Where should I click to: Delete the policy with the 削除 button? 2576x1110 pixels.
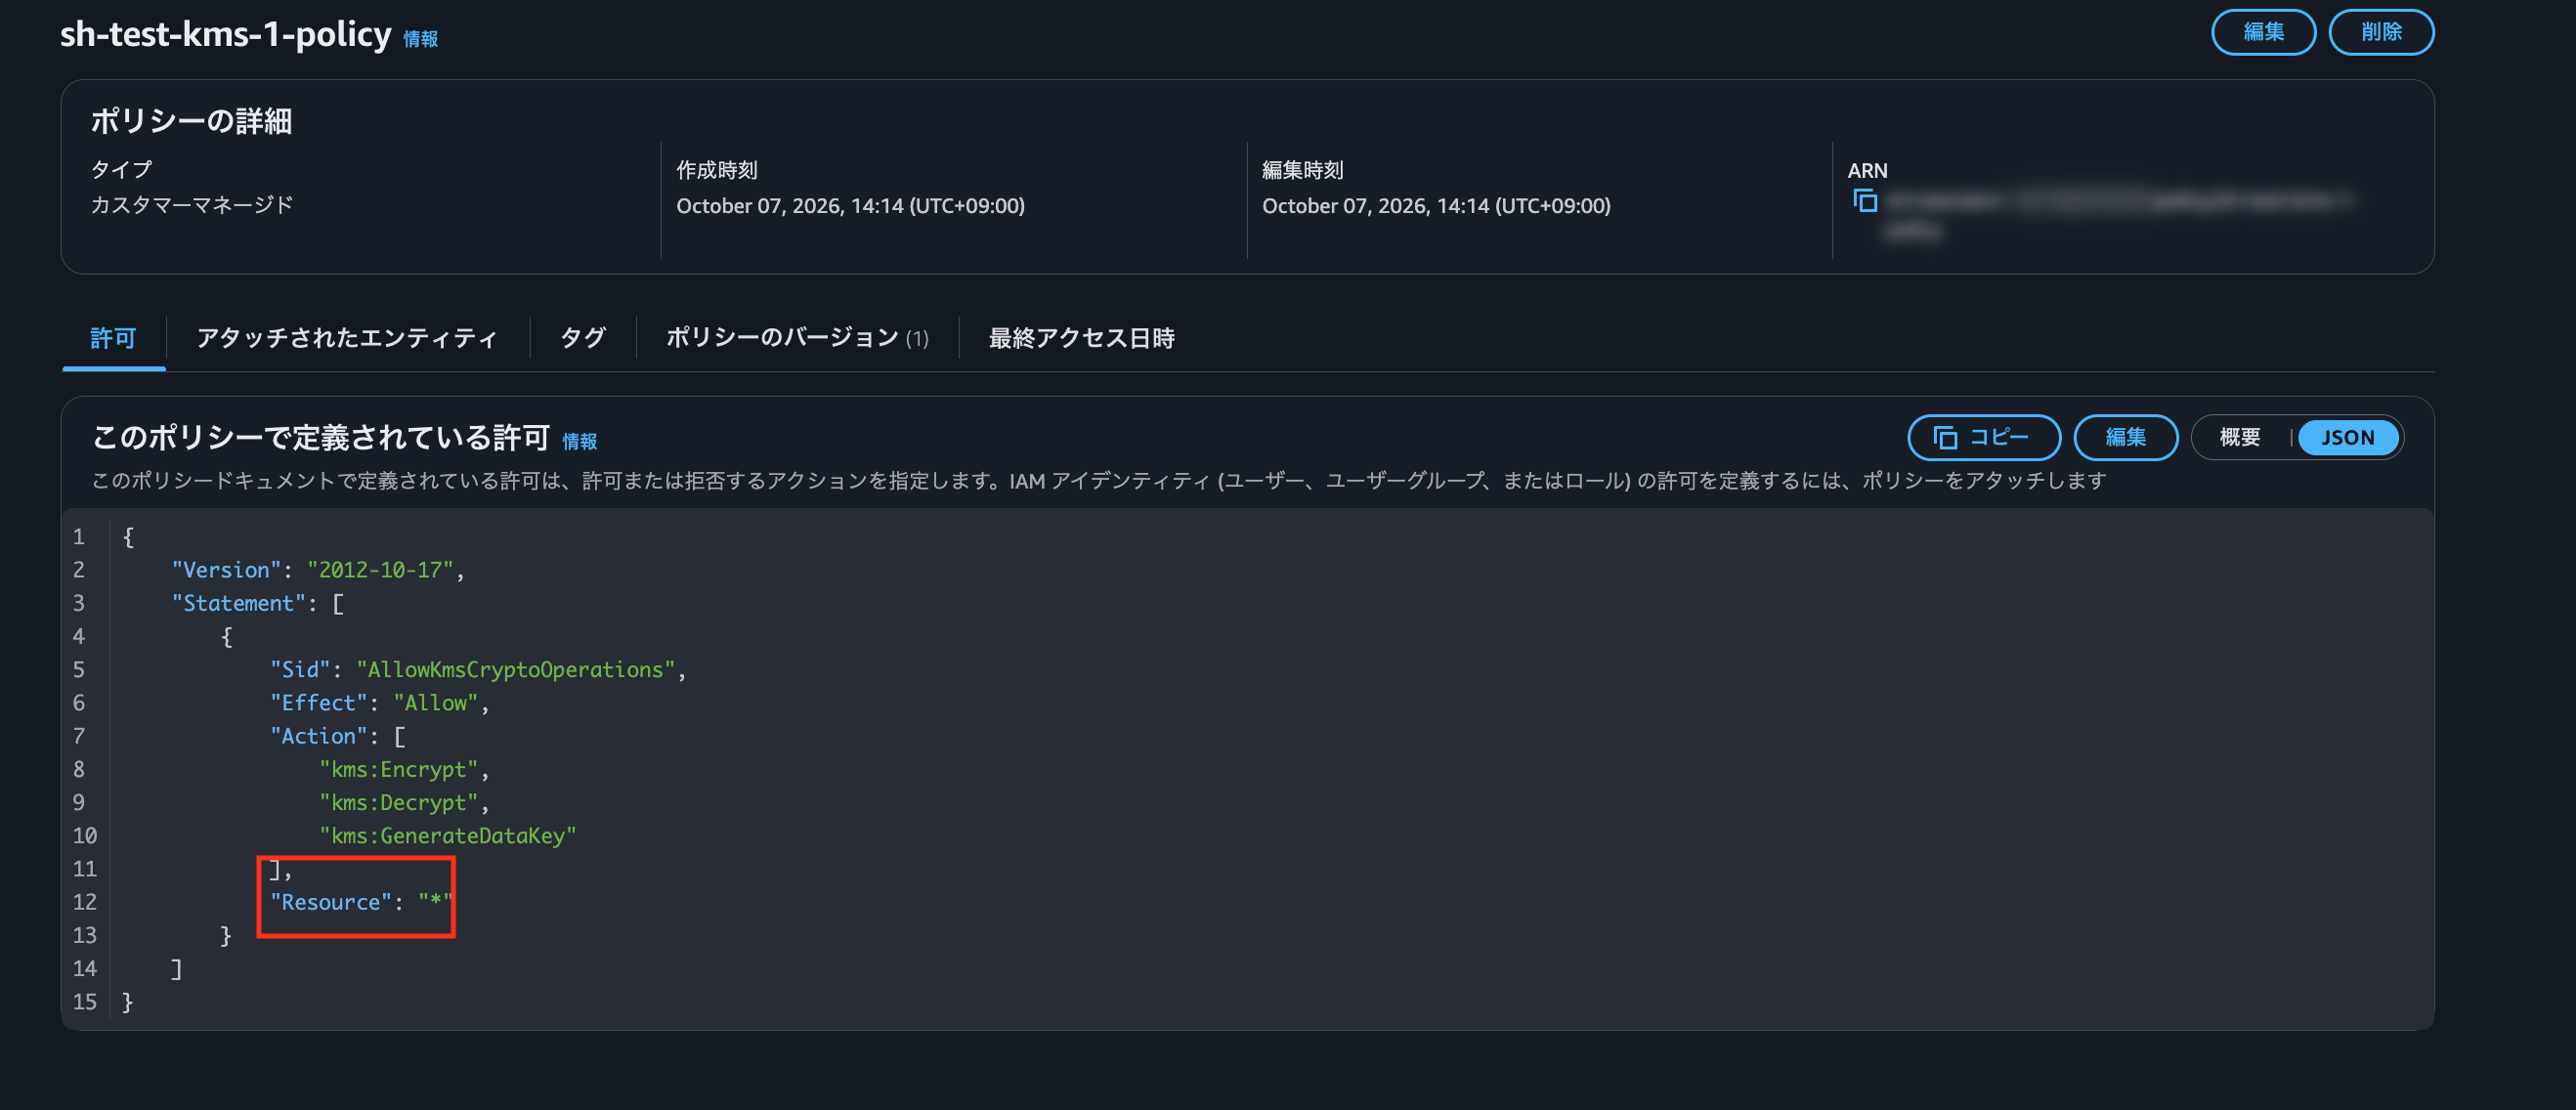pyautogui.click(x=2381, y=32)
